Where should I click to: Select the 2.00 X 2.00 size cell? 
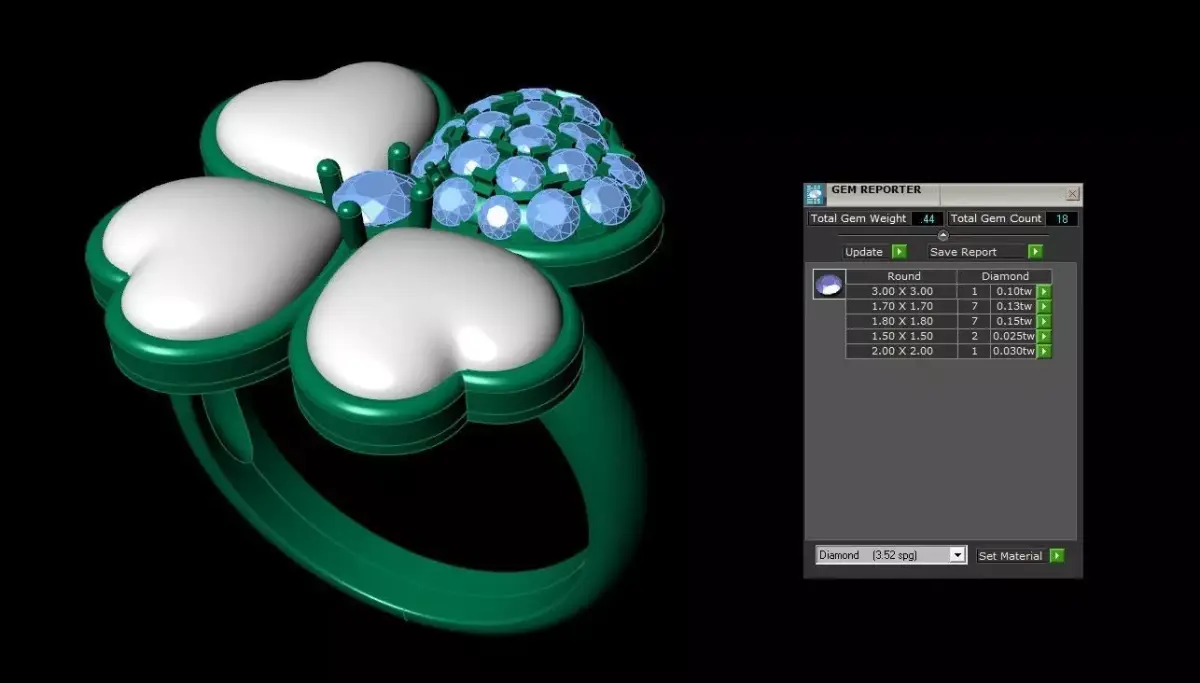point(901,351)
